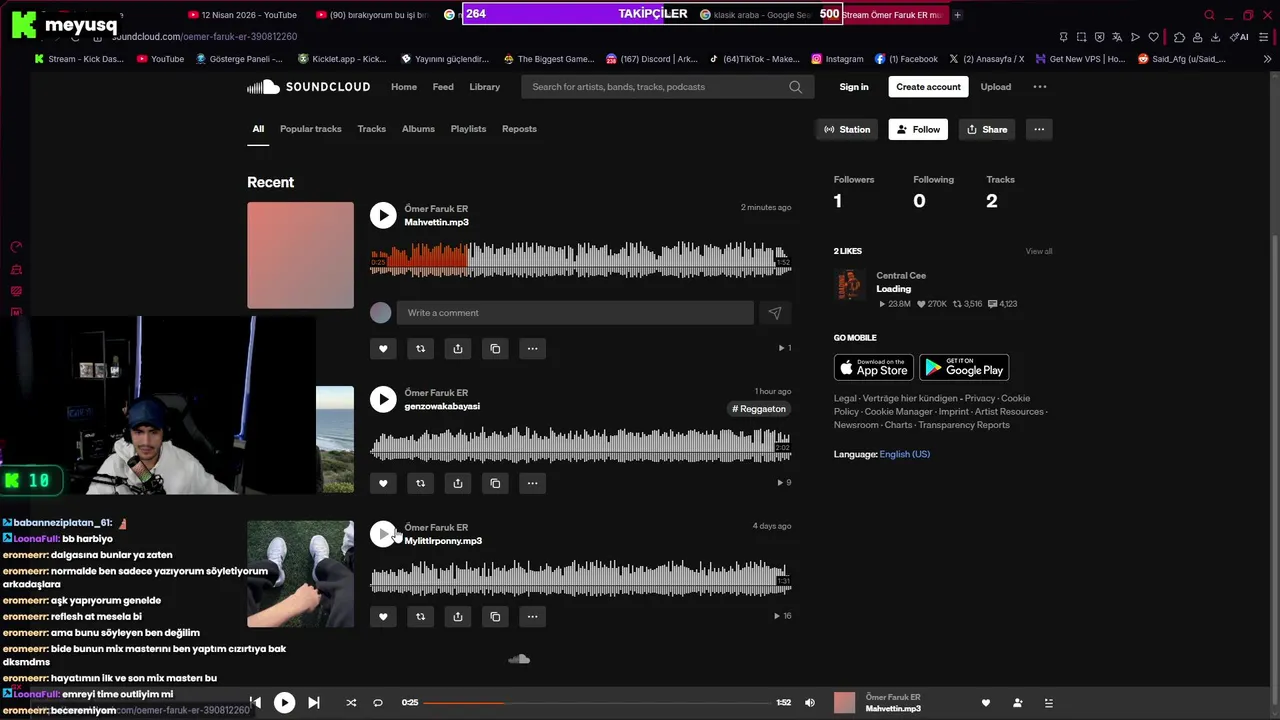Send the comment with paper plane icon
This screenshot has width=1280, height=720.
click(775, 313)
